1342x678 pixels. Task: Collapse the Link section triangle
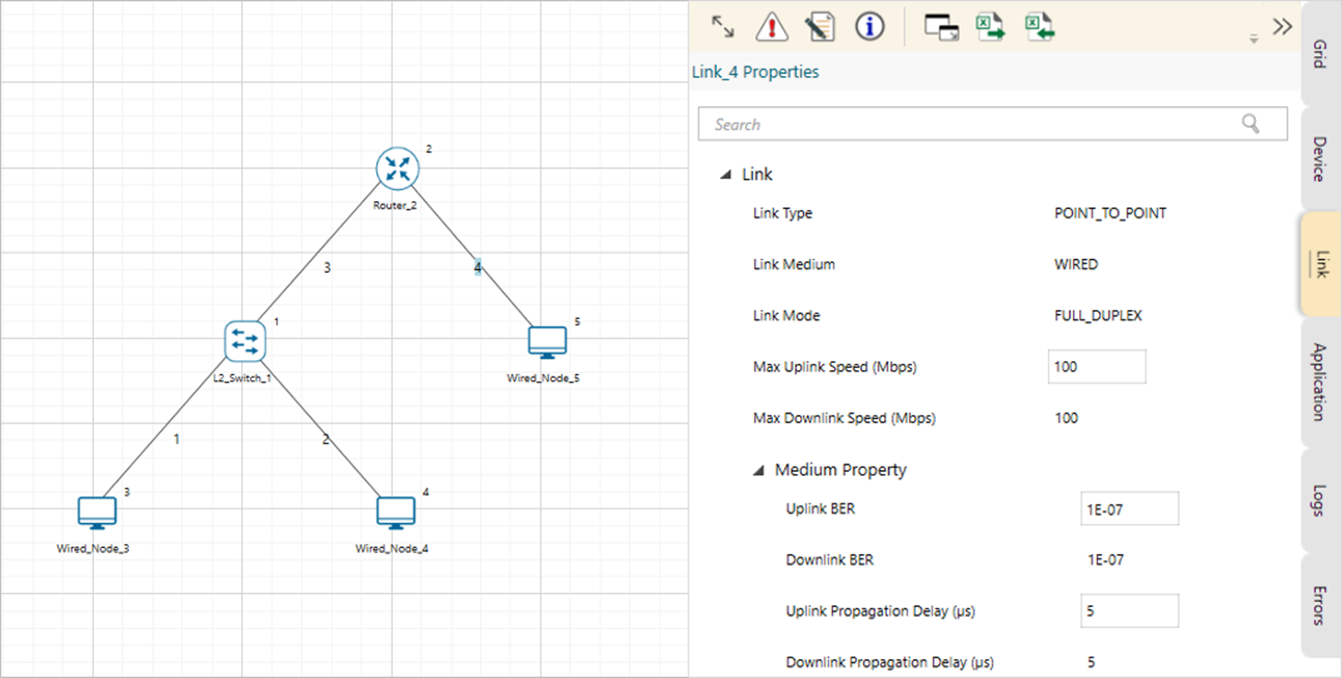725,175
